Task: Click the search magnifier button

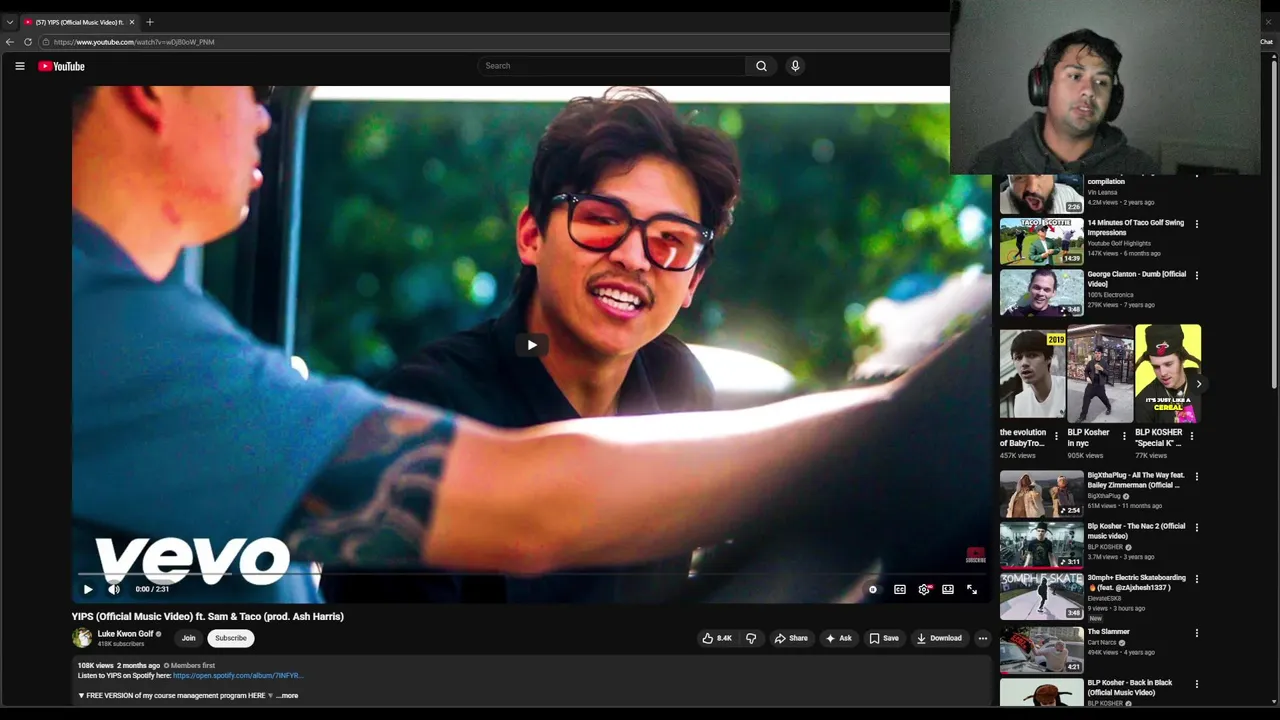Action: (761, 66)
